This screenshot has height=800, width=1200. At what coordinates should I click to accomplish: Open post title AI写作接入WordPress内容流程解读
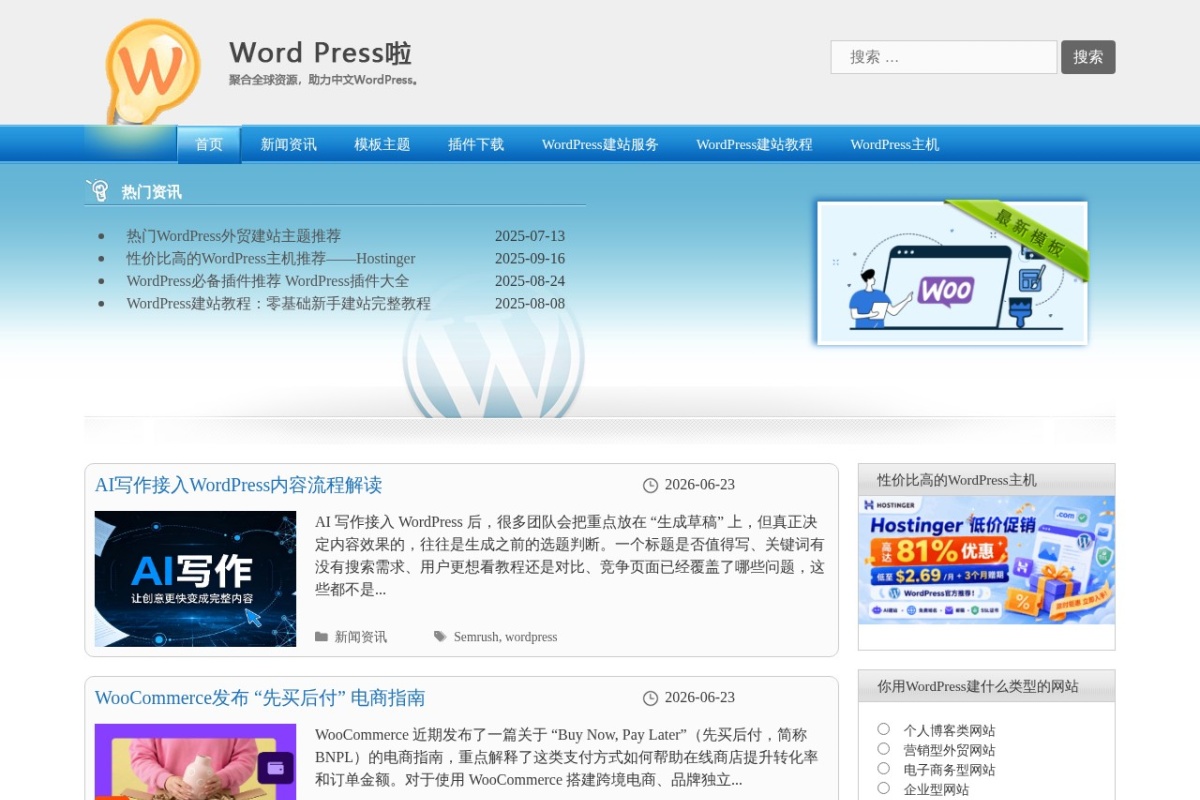click(239, 485)
